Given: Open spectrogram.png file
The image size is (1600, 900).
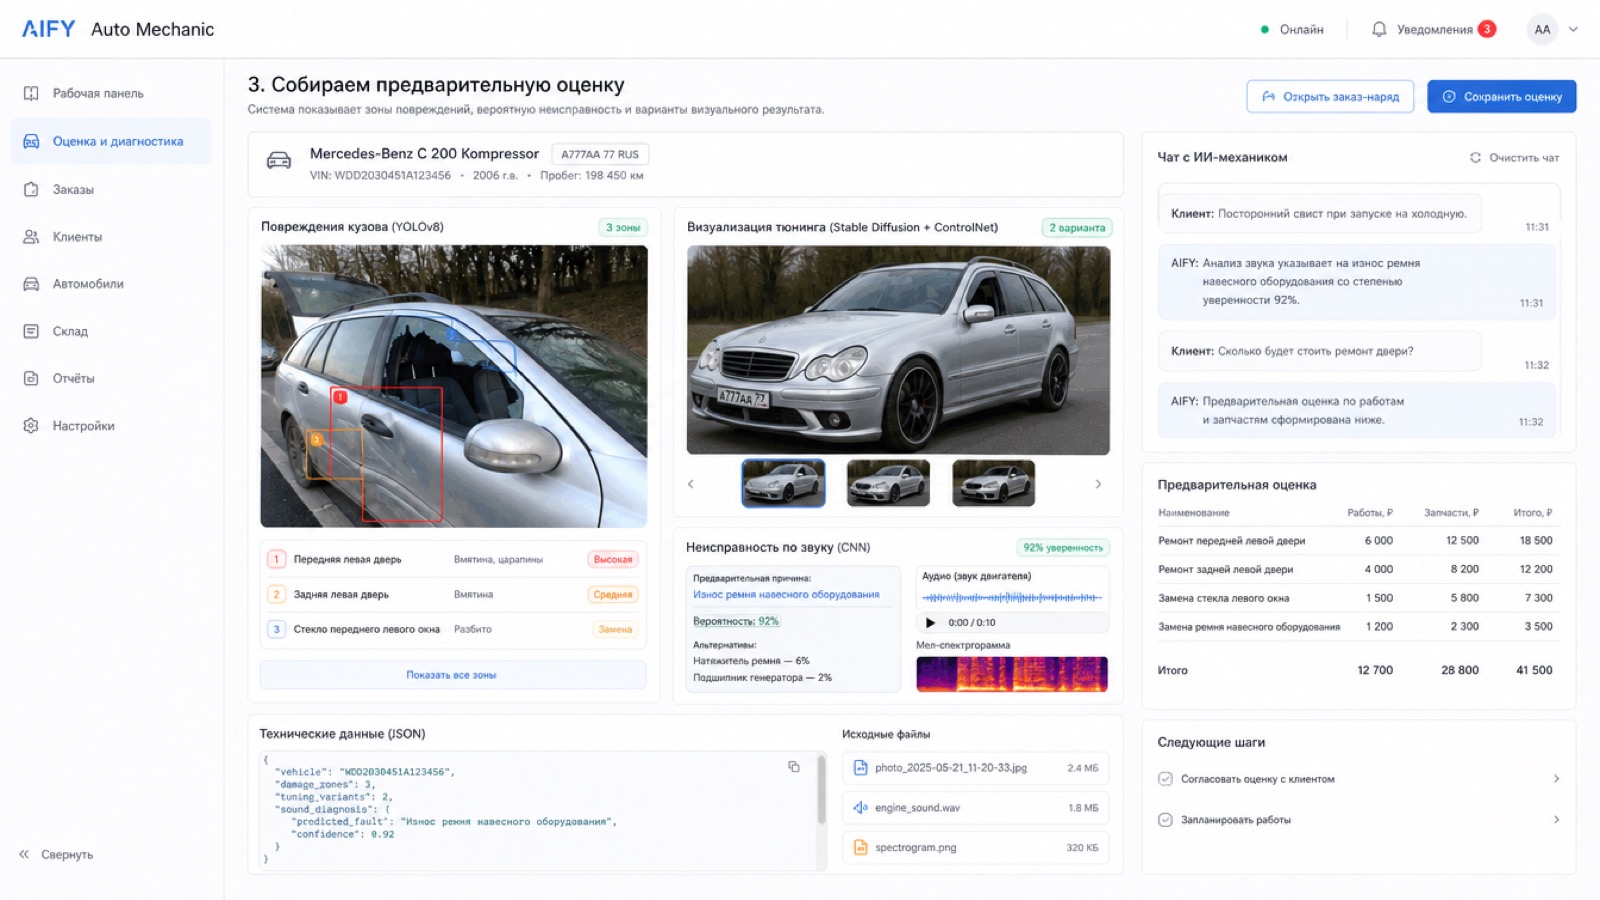Looking at the screenshot, I should [x=975, y=847].
